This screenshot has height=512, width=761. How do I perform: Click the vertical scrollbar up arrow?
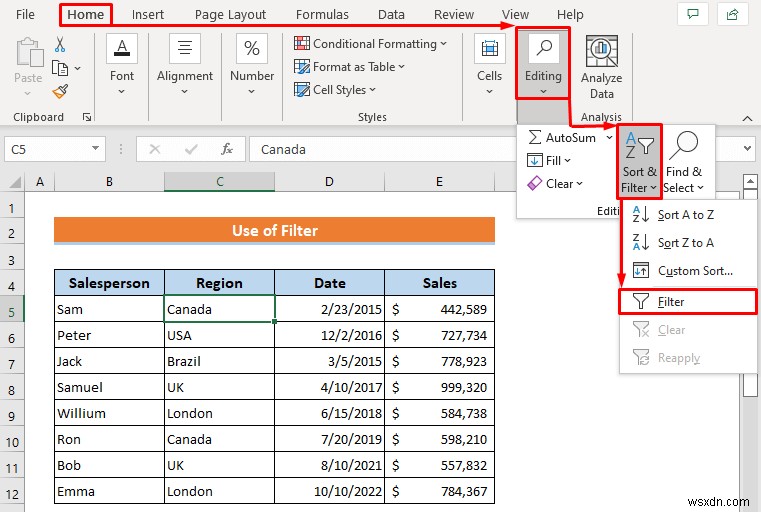(750, 182)
